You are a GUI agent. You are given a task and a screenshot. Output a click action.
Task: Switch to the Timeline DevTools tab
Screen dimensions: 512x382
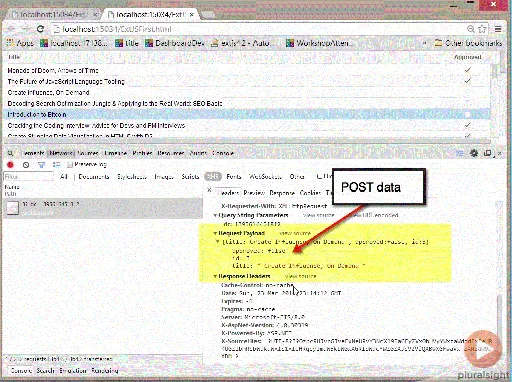click(115, 153)
